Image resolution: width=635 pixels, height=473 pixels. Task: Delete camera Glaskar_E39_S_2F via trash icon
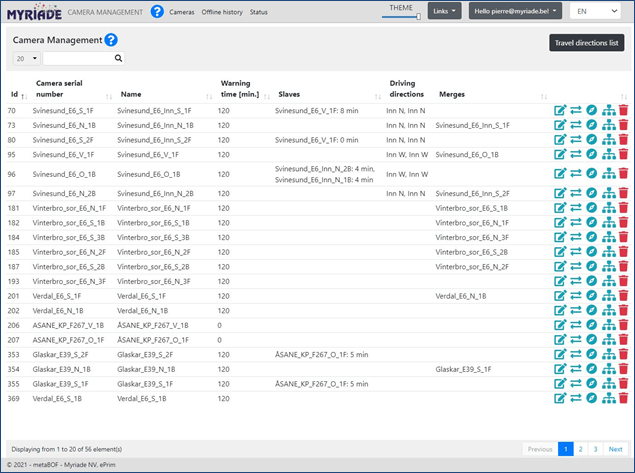[624, 354]
